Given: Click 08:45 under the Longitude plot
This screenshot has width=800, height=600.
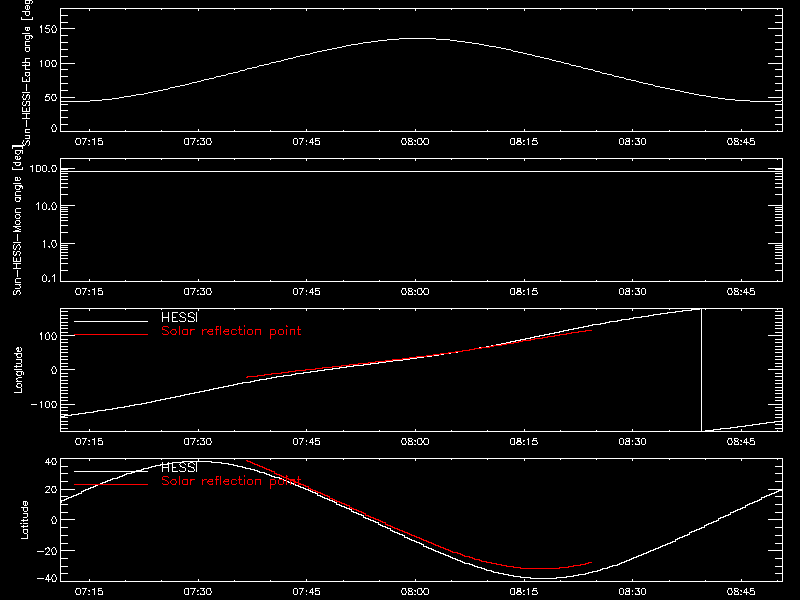Looking at the screenshot, I should 741,442.
